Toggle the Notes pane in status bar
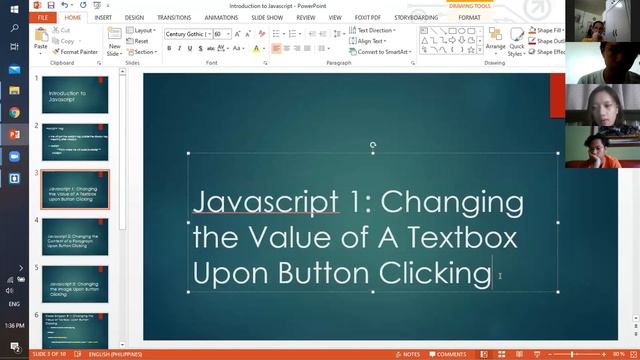The width and height of the screenshot is (640, 360). 407,354
